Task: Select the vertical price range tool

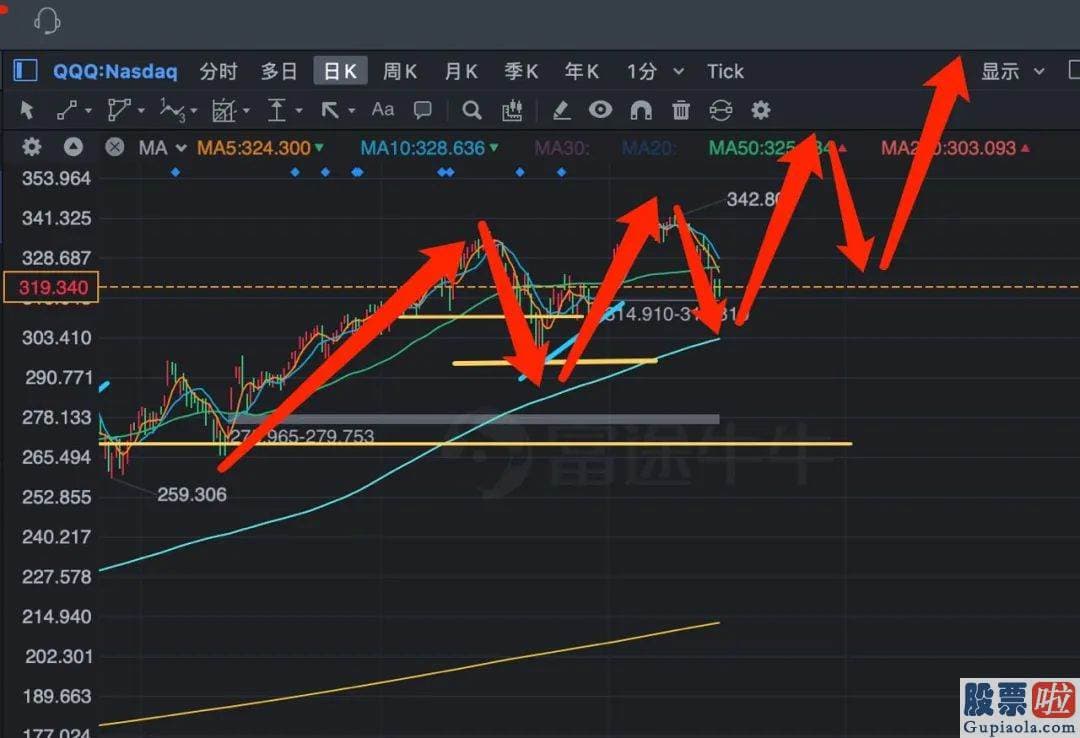Action: pos(277,110)
